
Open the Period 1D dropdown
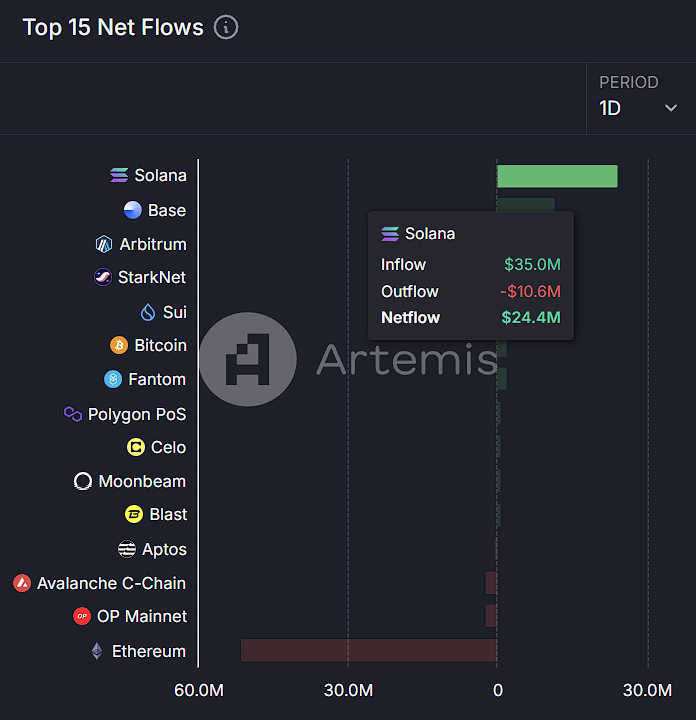(x=639, y=108)
